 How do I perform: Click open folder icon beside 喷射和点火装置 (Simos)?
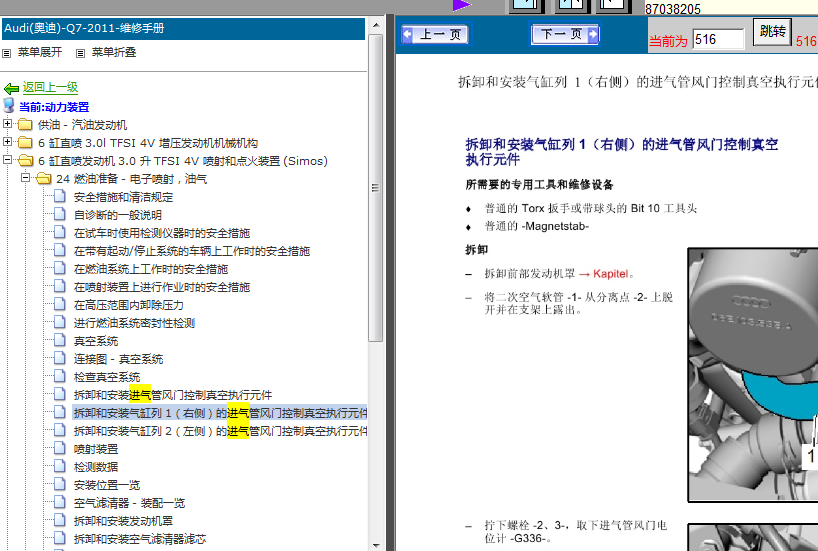click(x=26, y=160)
